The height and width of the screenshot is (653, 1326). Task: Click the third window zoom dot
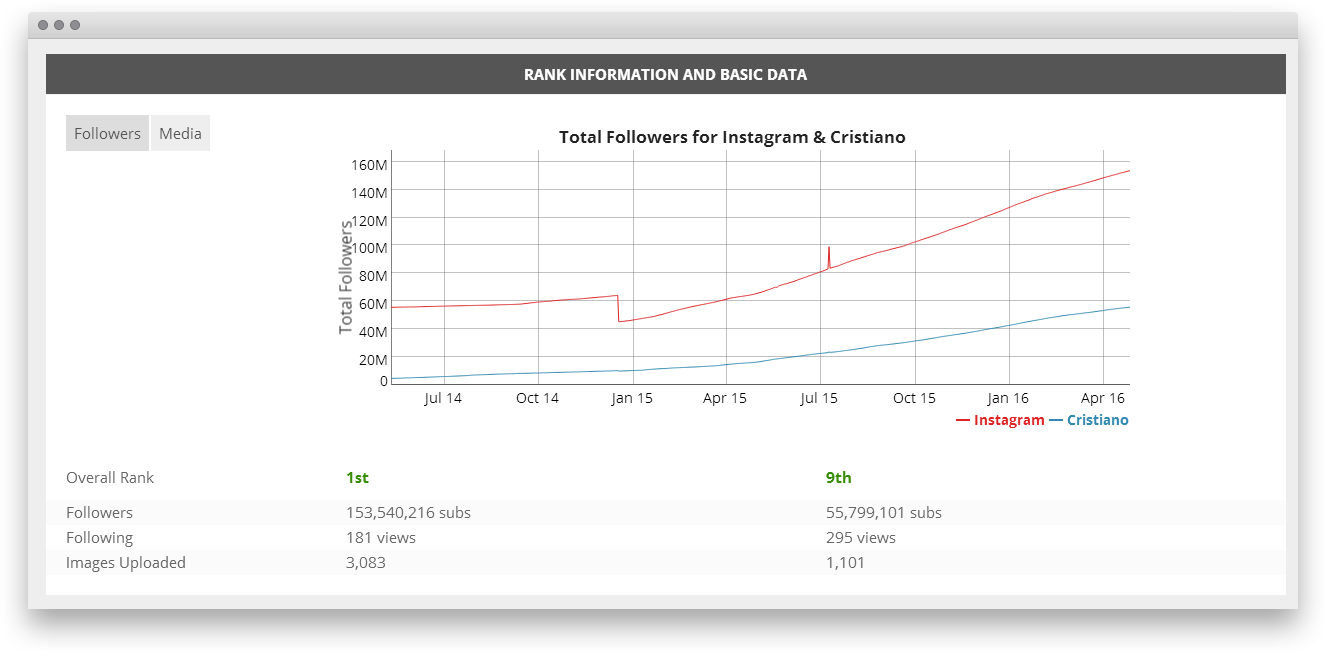(x=75, y=25)
